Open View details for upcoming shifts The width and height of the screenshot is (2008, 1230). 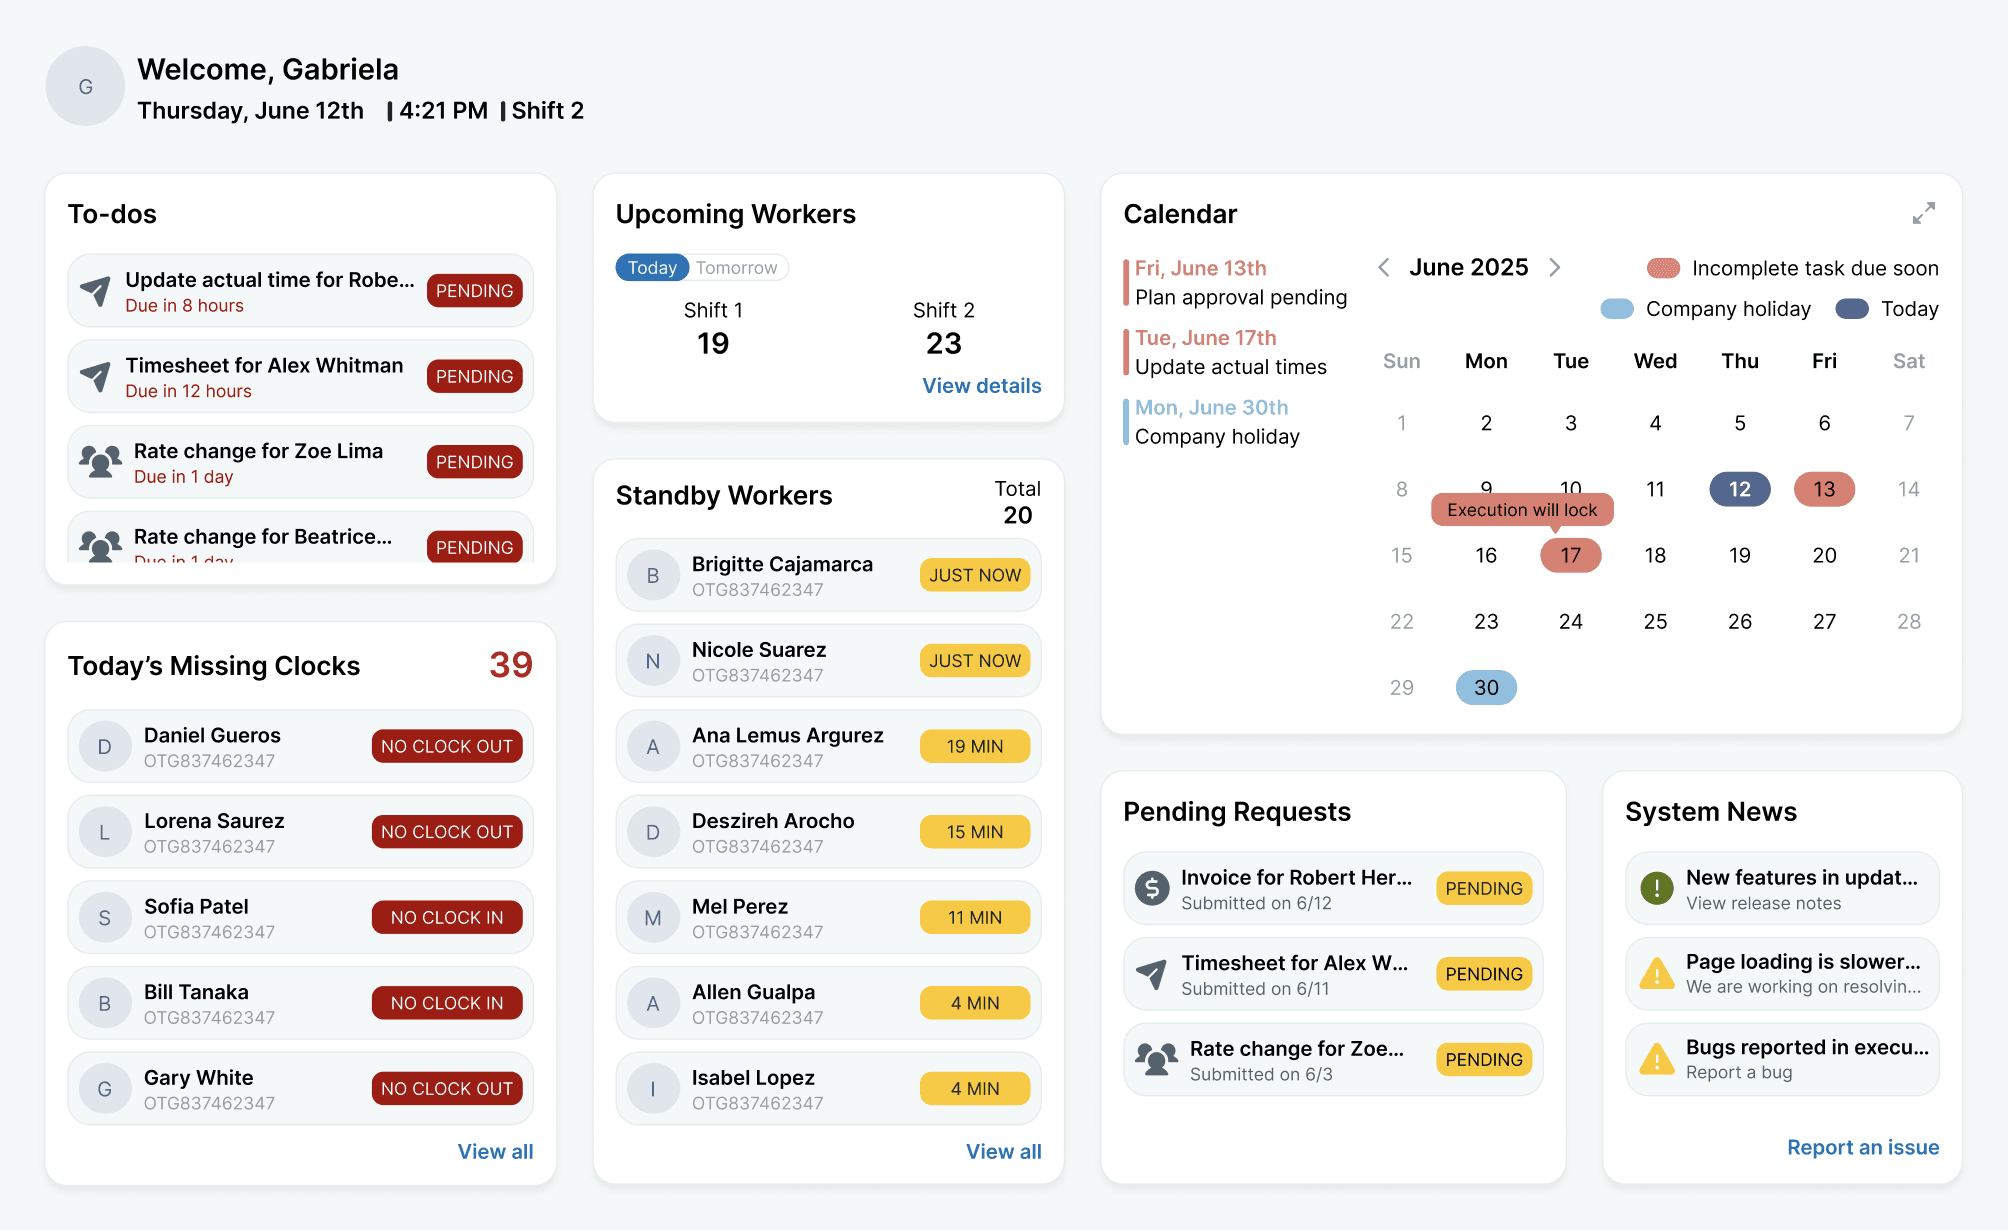[x=981, y=386]
